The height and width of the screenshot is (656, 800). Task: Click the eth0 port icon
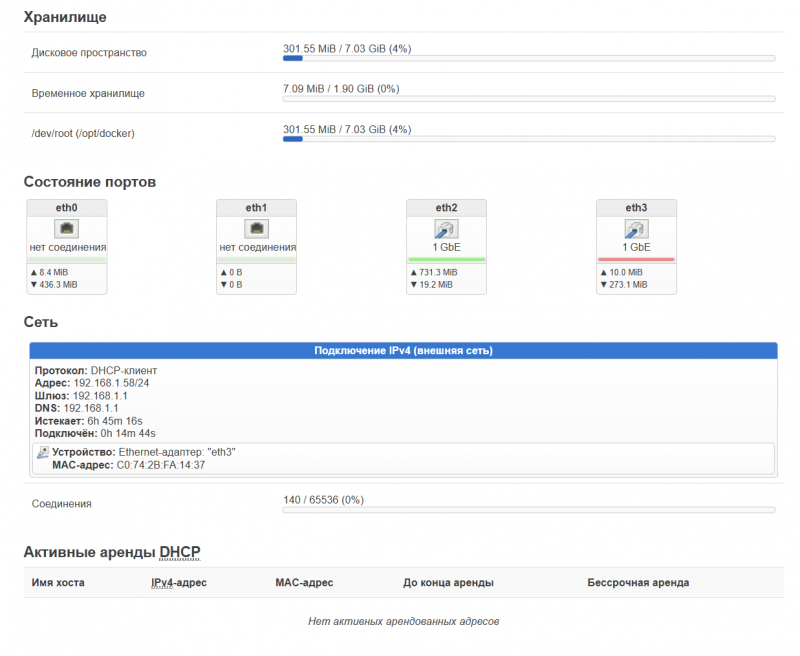click(x=66, y=229)
